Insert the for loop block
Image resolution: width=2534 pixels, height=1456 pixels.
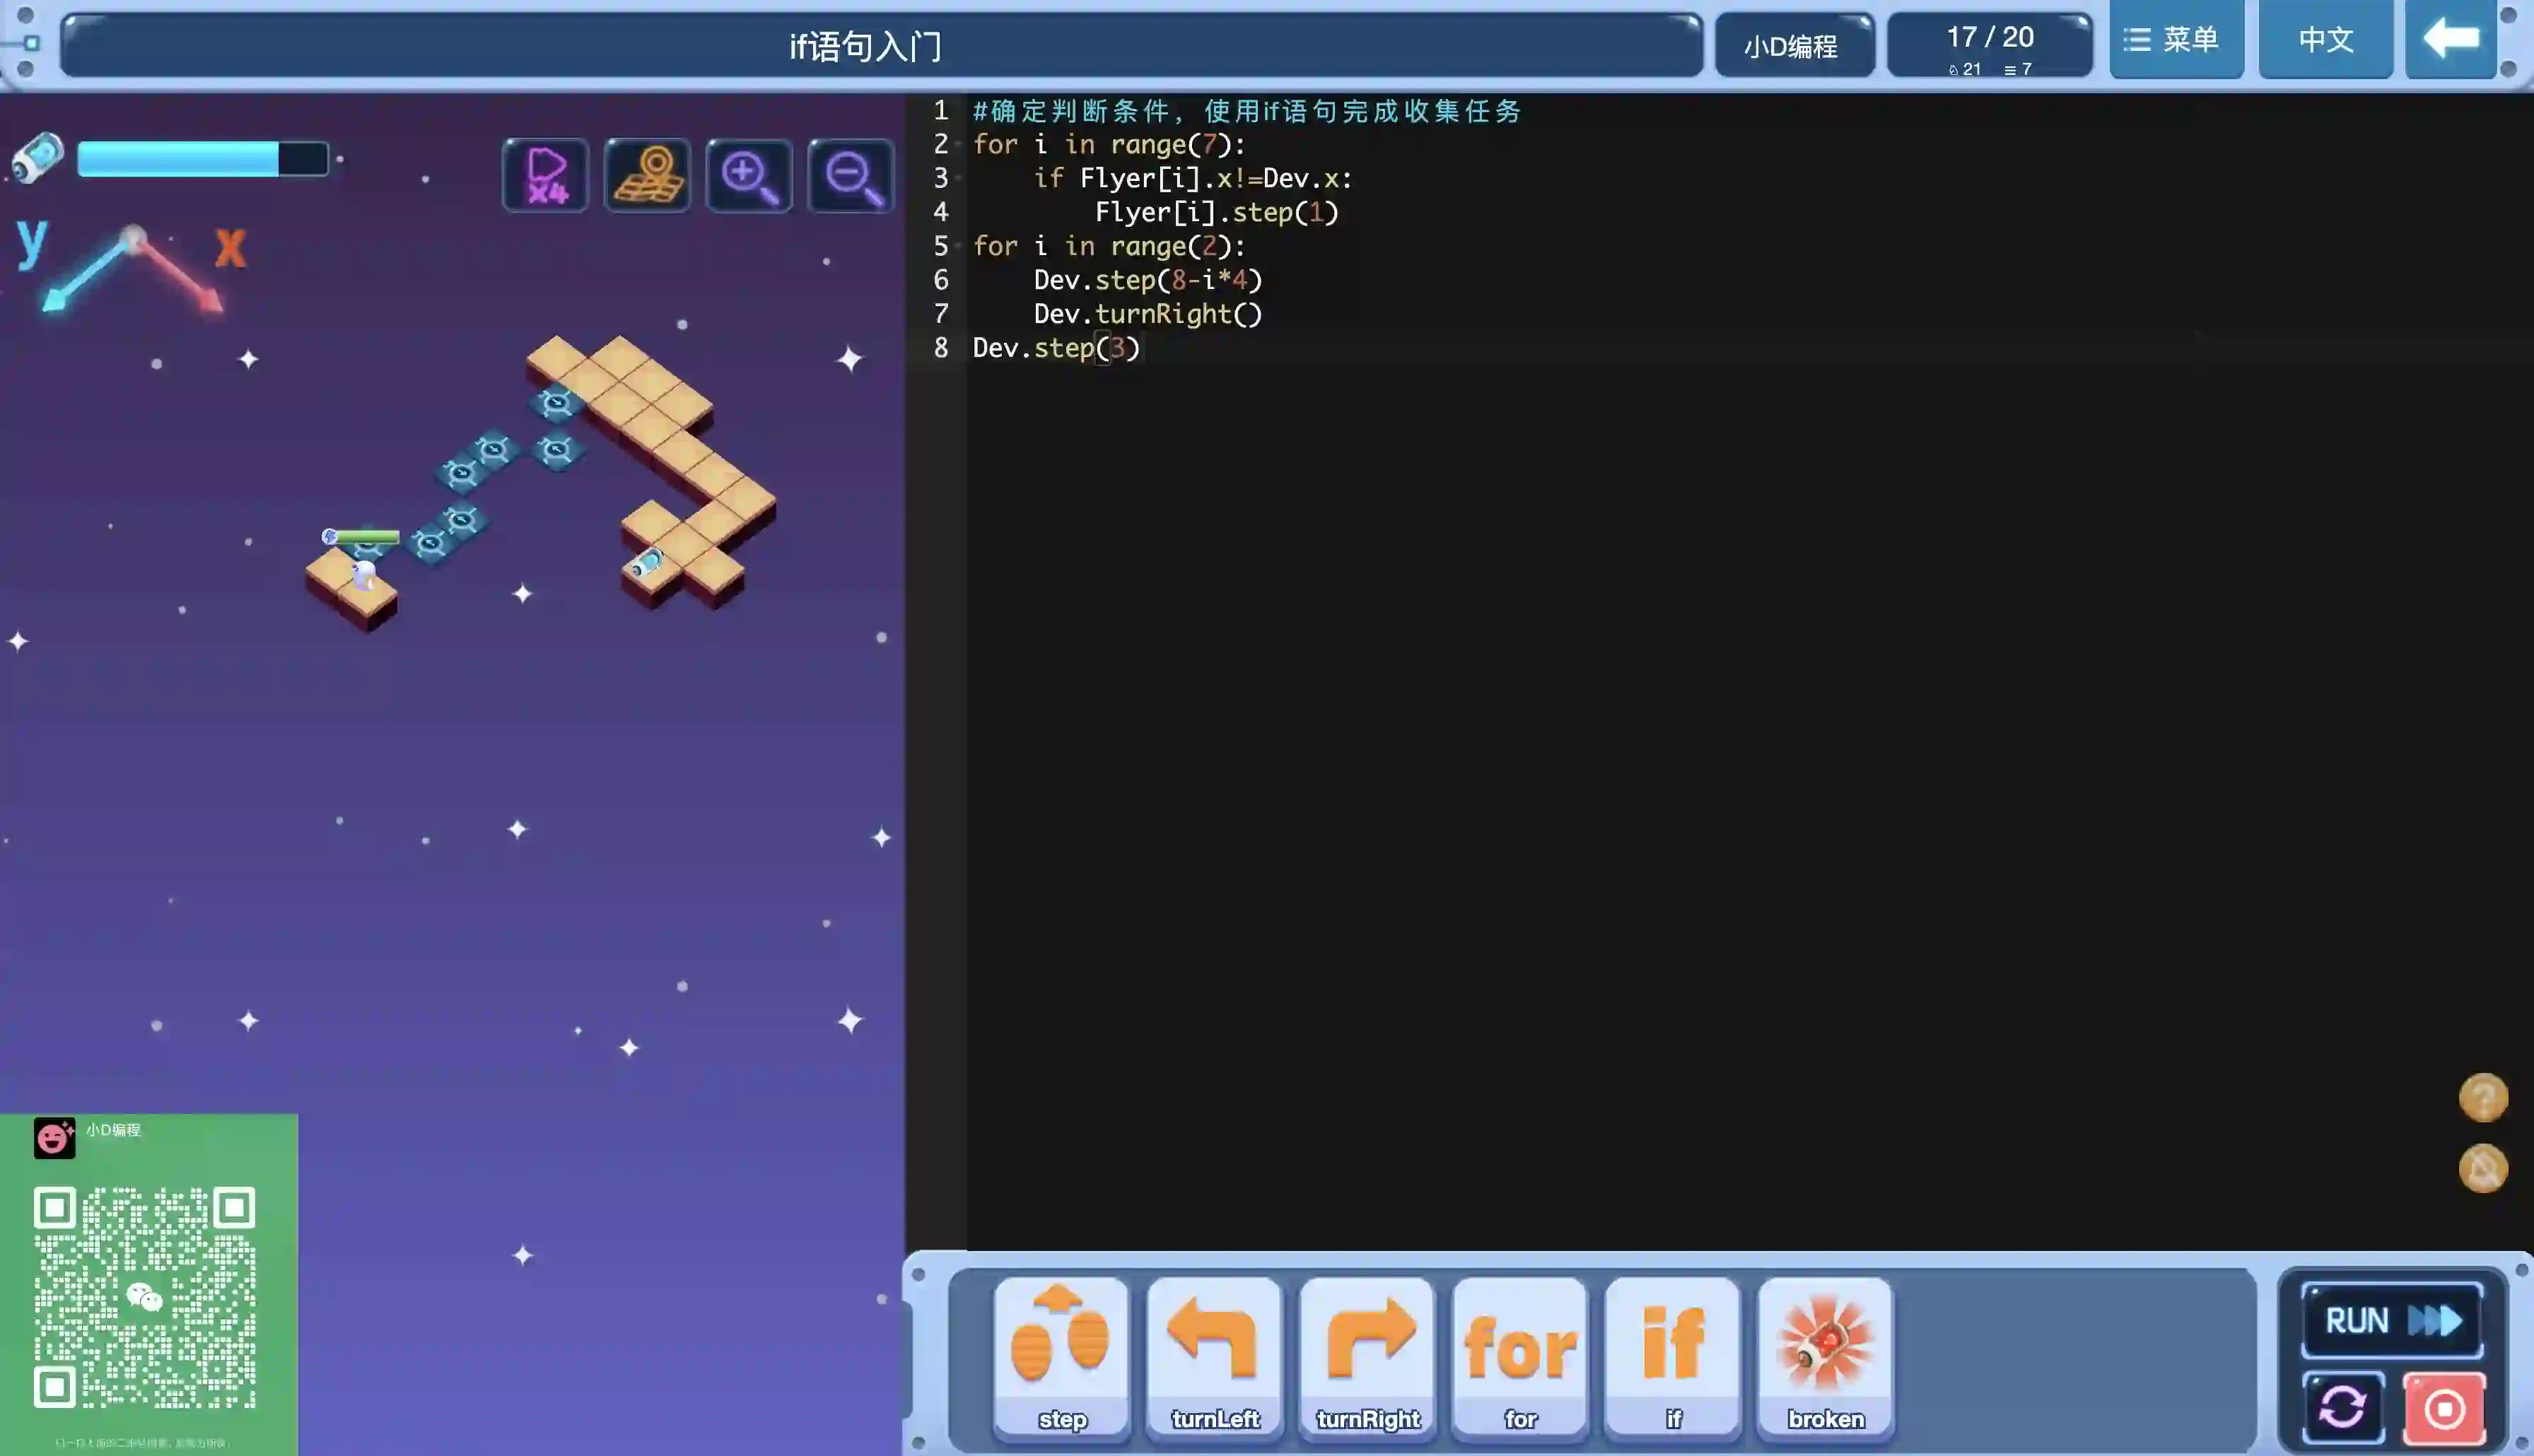[1520, 1355]
